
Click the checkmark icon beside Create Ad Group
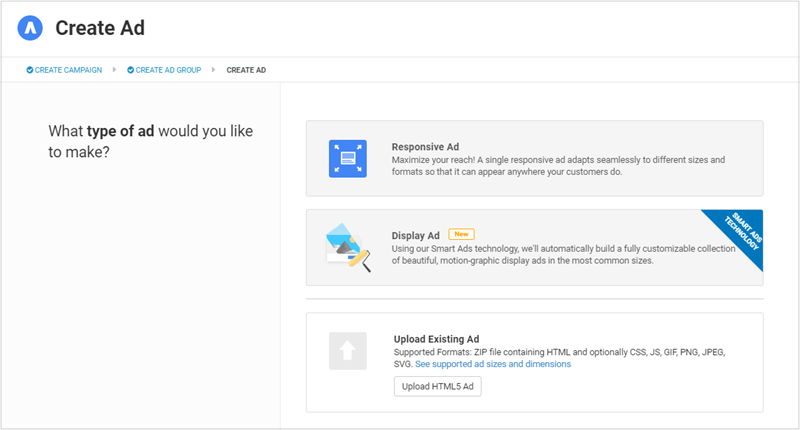coord(131,70)
